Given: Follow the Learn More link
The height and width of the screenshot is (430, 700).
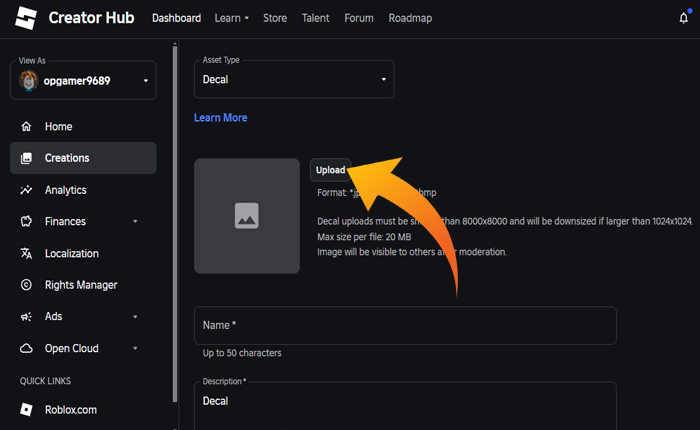Looking at the screenshot, I should pos(220,118).
